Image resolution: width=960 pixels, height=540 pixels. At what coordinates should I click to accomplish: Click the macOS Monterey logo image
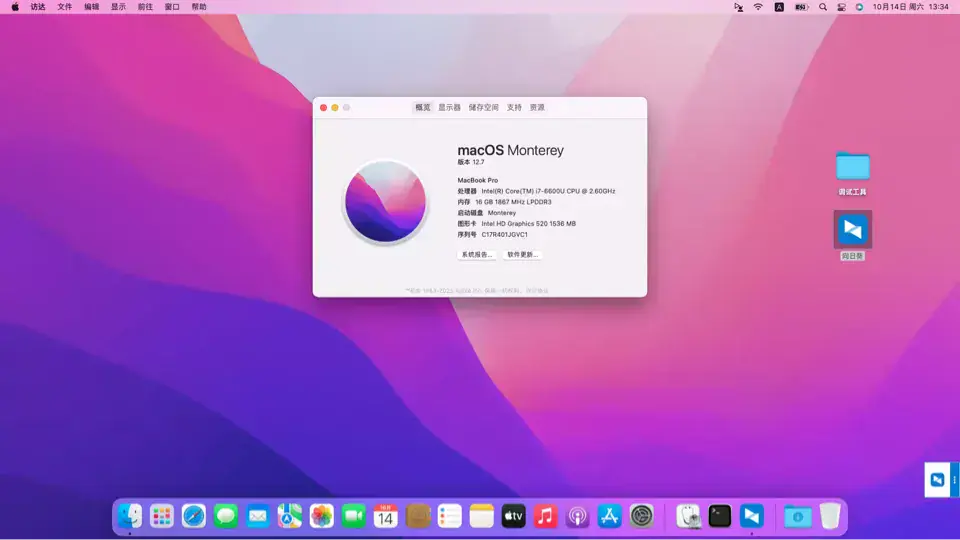point(385,201)
